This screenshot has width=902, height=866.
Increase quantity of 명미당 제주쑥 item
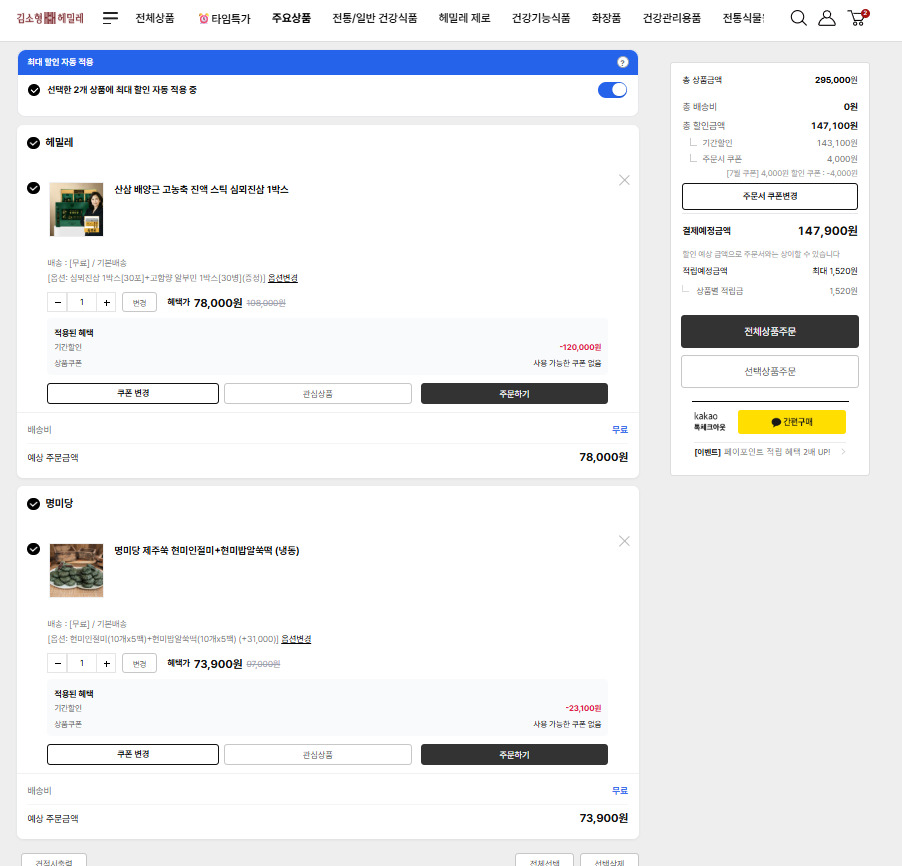click(x=106, y=663)
